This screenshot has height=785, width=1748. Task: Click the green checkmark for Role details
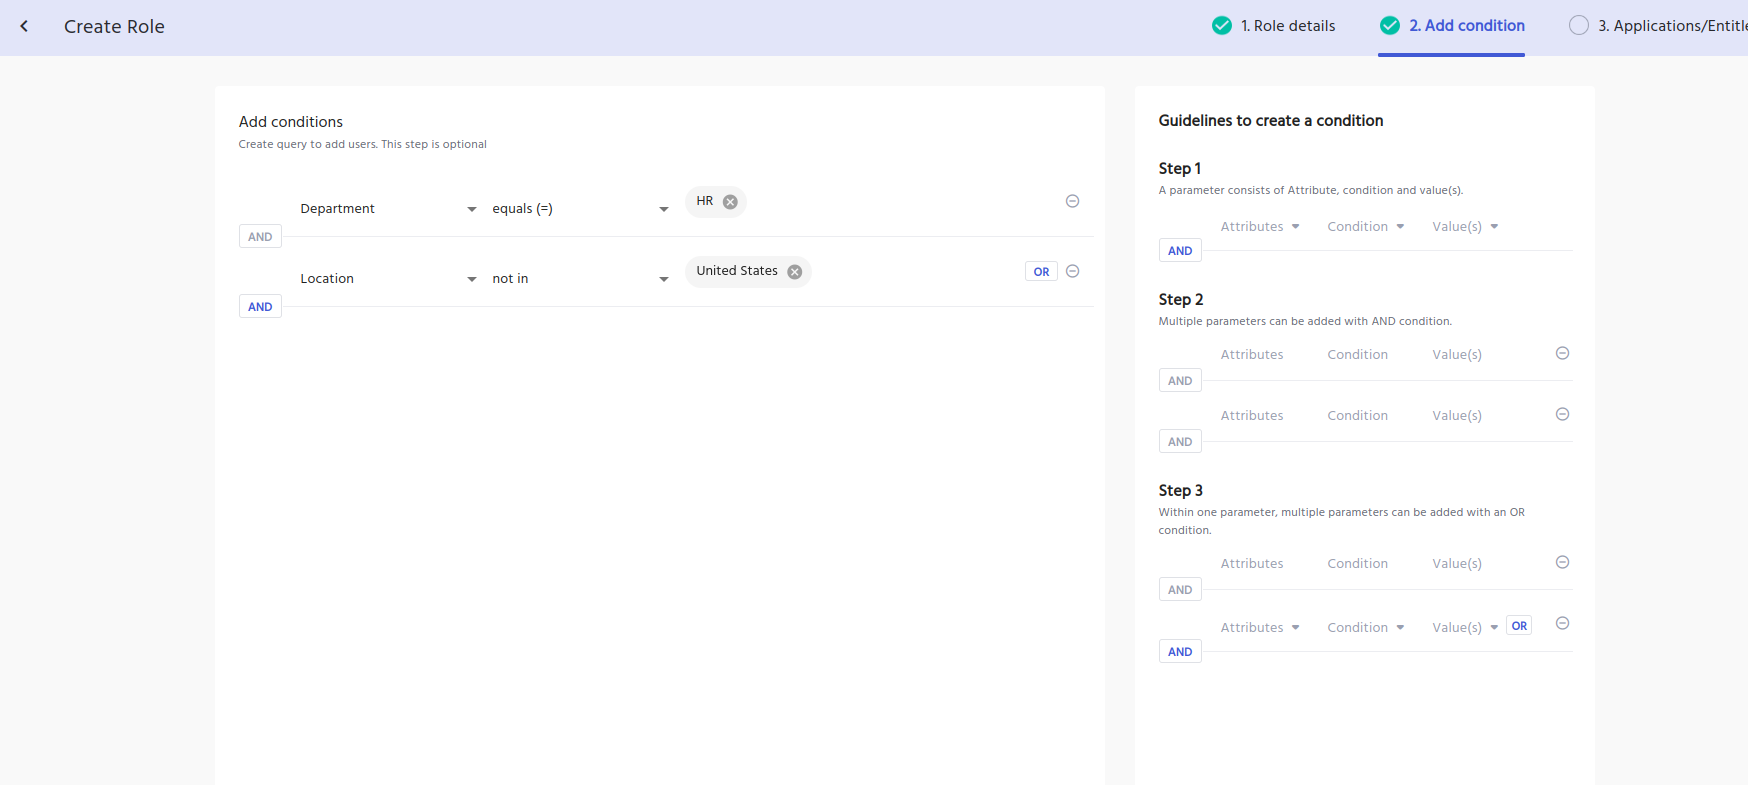coord(1221,26)
